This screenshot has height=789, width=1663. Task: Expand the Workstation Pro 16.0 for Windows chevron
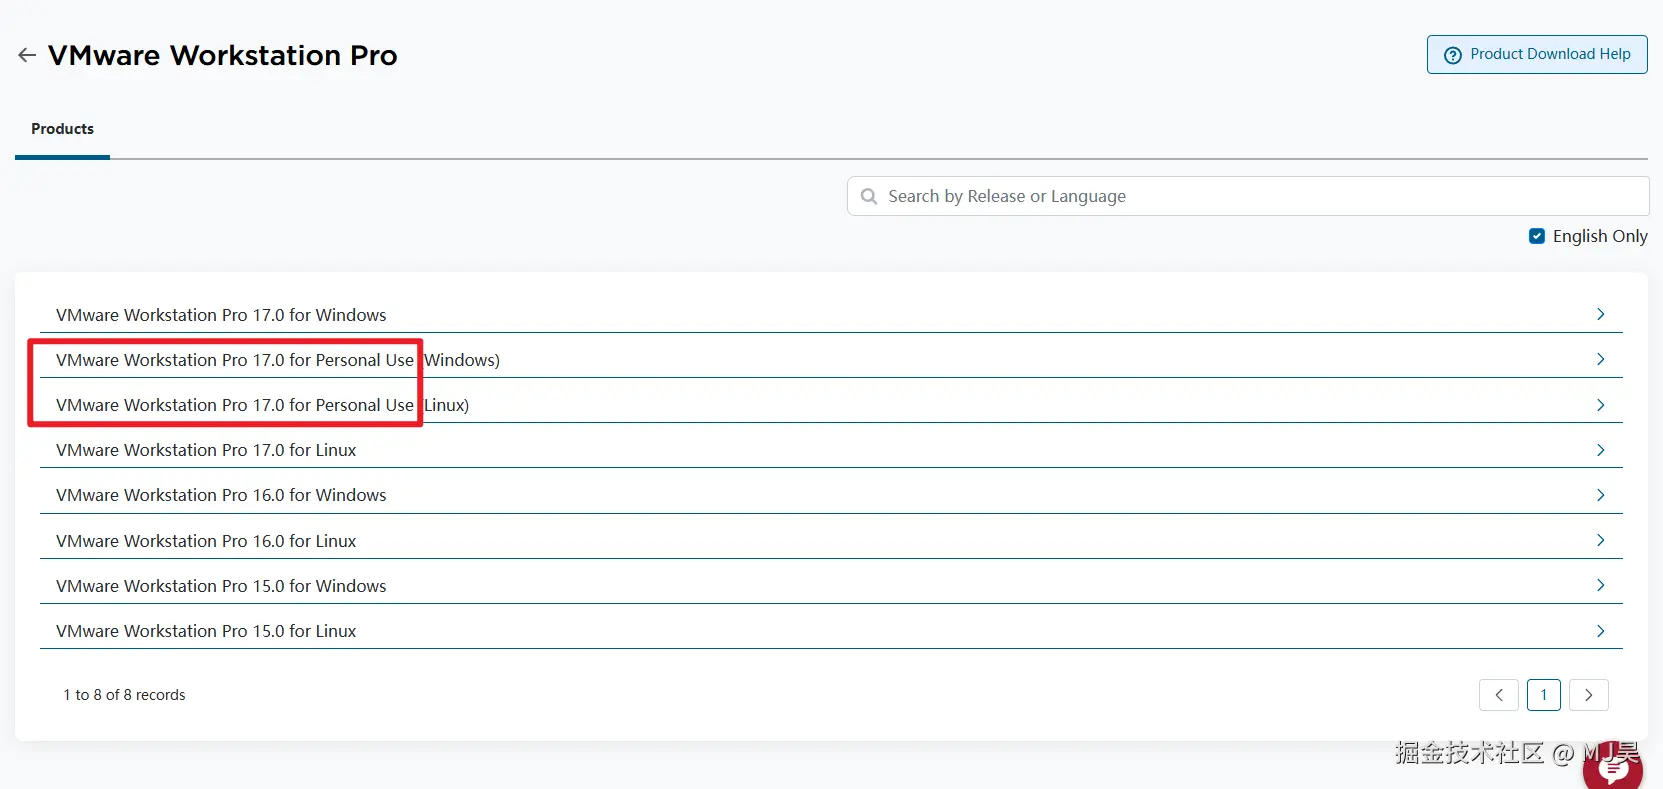point(1600,495)
